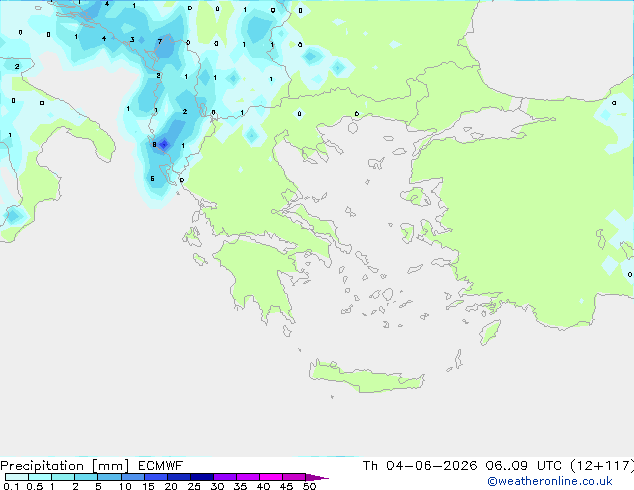Click the 45–50 mm legend swatch
634x490 pixels.
pos(294,477)
